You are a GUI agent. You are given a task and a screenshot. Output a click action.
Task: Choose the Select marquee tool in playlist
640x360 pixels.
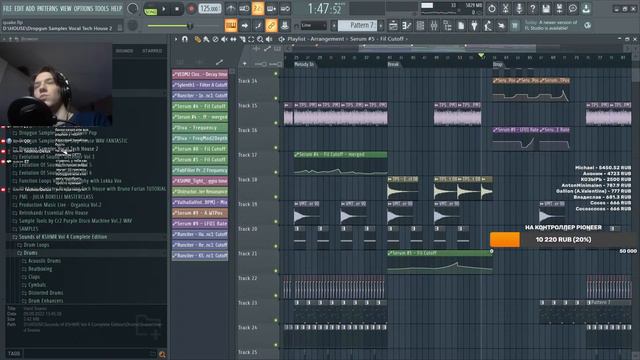[x=251, y=39]
